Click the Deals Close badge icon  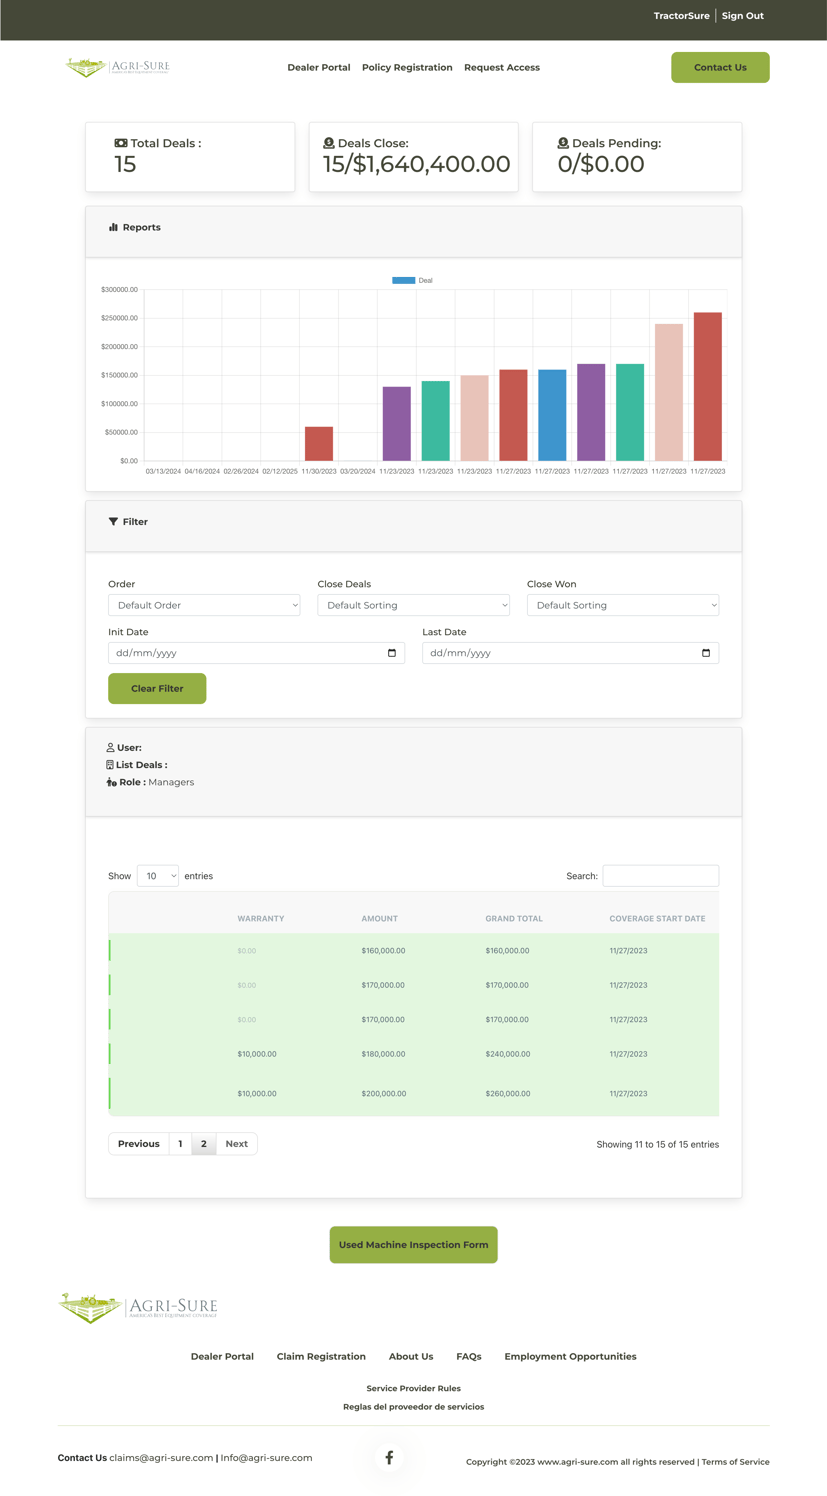[x=330, y=142]
